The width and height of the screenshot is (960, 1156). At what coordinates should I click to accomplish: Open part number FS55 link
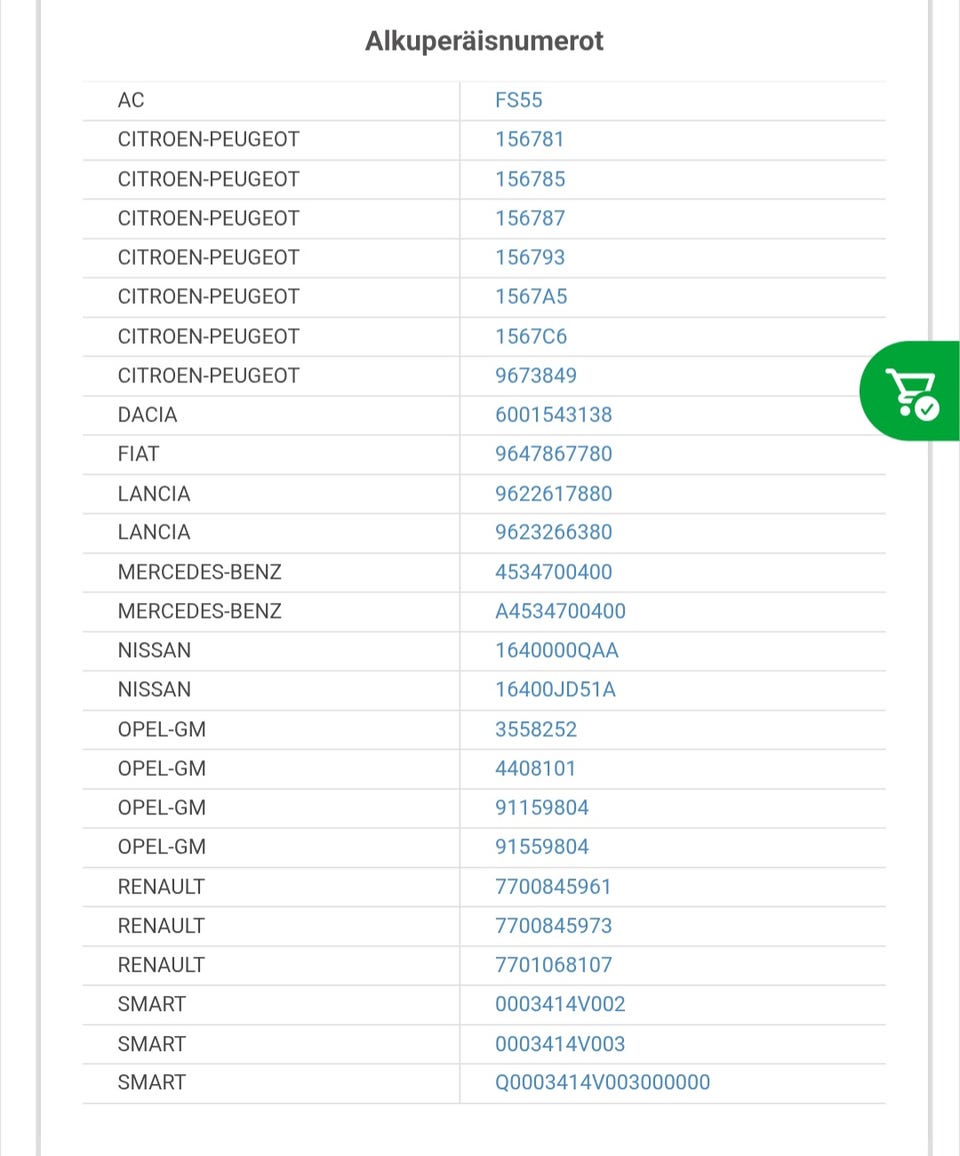pos(519,100)
